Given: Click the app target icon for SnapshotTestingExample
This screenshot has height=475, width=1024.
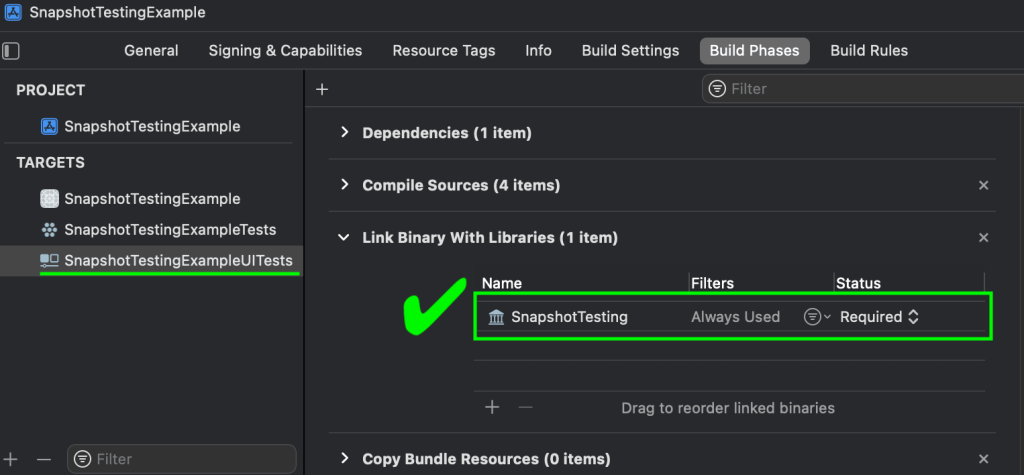Looking at the screenshot, I should [x=50, y=199].
